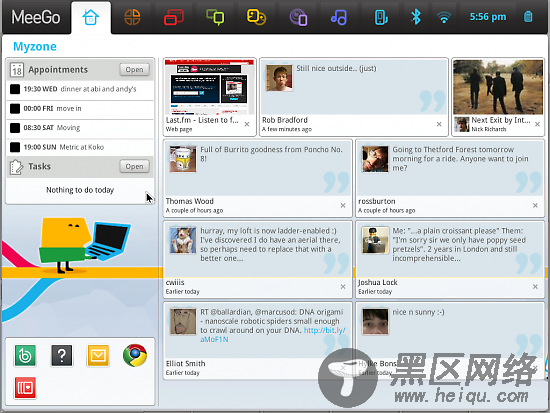Click the Tasks checklist icon

(16, 167)
